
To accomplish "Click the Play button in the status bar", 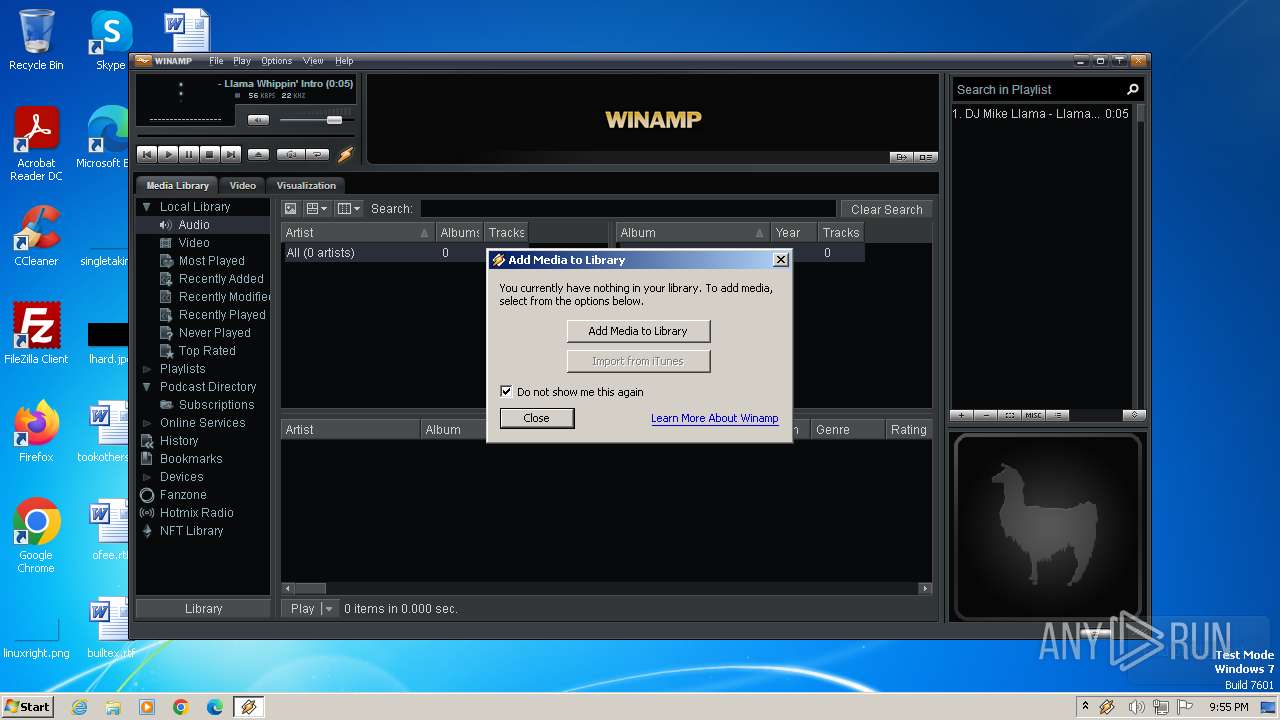I will [302, 608].
